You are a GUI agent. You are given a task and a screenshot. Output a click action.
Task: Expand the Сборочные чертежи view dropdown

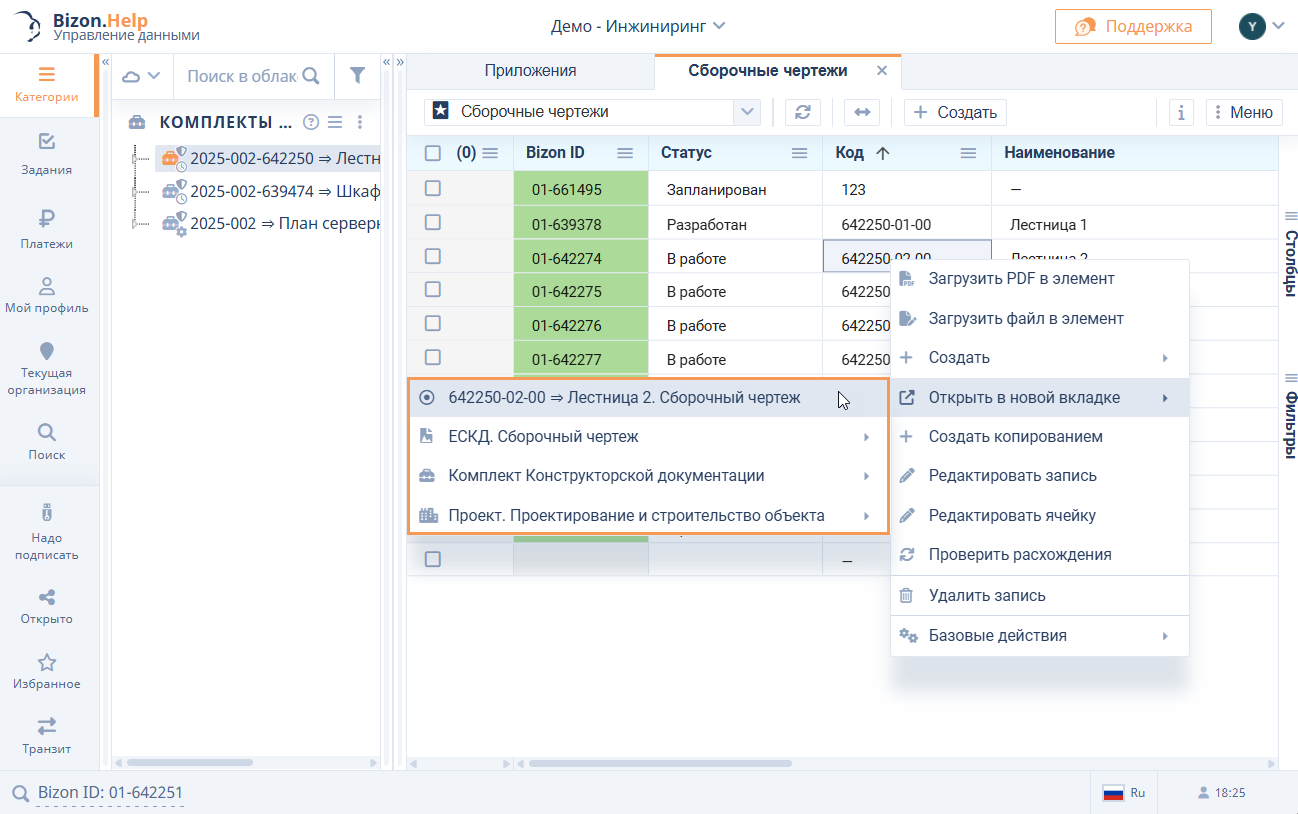[x=747, y=112]
